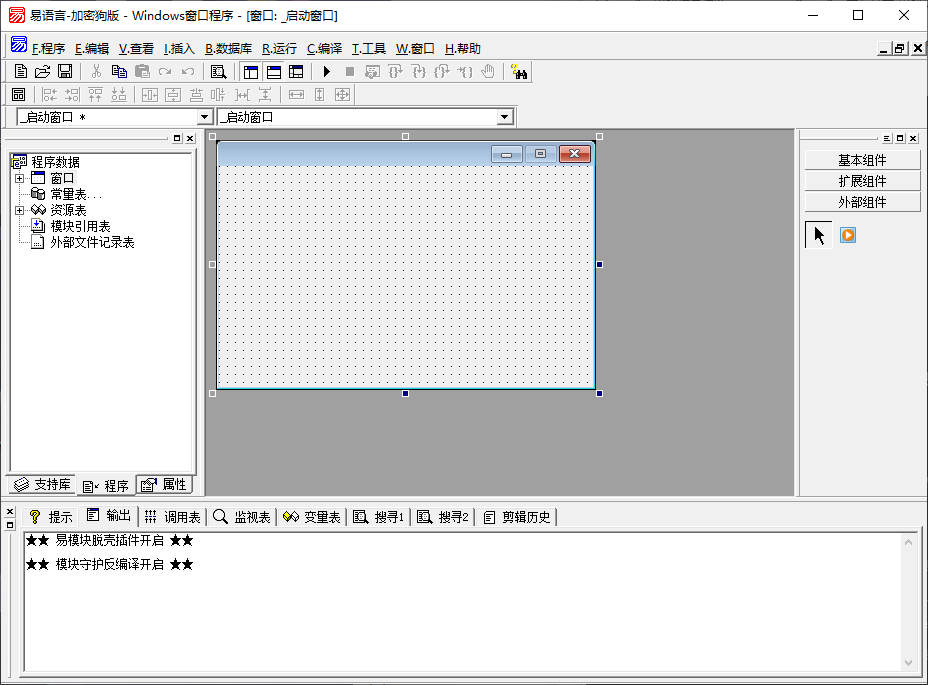
Task: Select the orange media player component
Action: point(848,235)
